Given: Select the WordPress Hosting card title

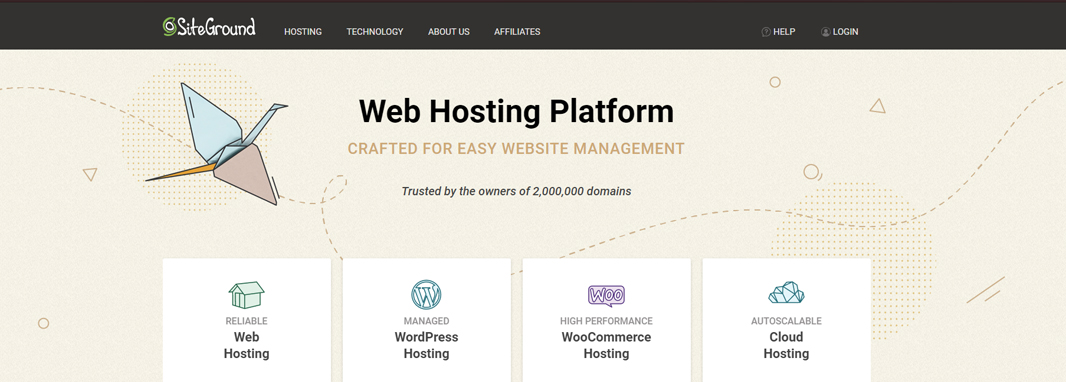Looking at the screenshot, I should click(426, 345).
